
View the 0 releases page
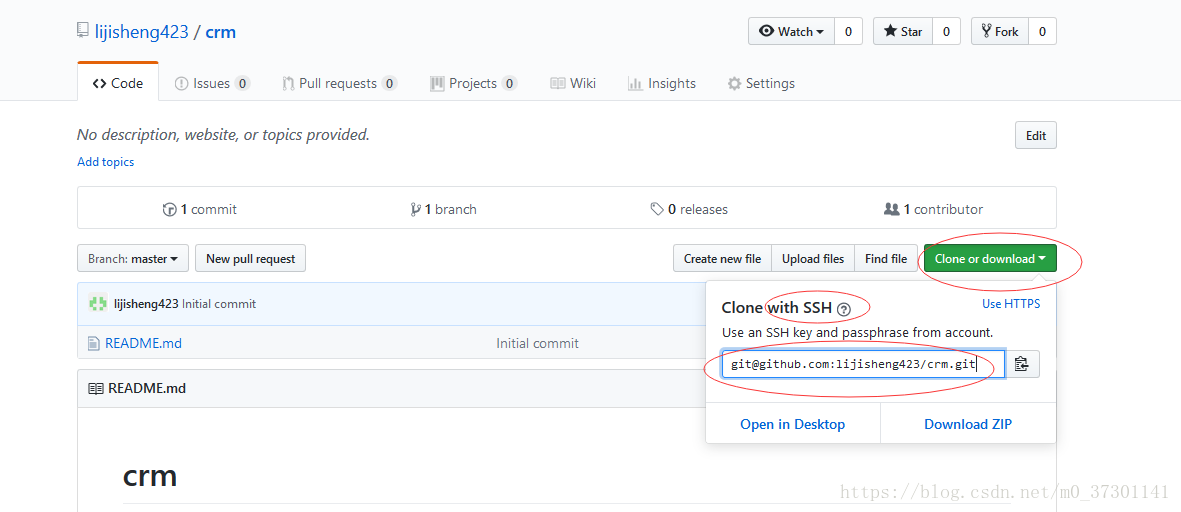(689, 209)
